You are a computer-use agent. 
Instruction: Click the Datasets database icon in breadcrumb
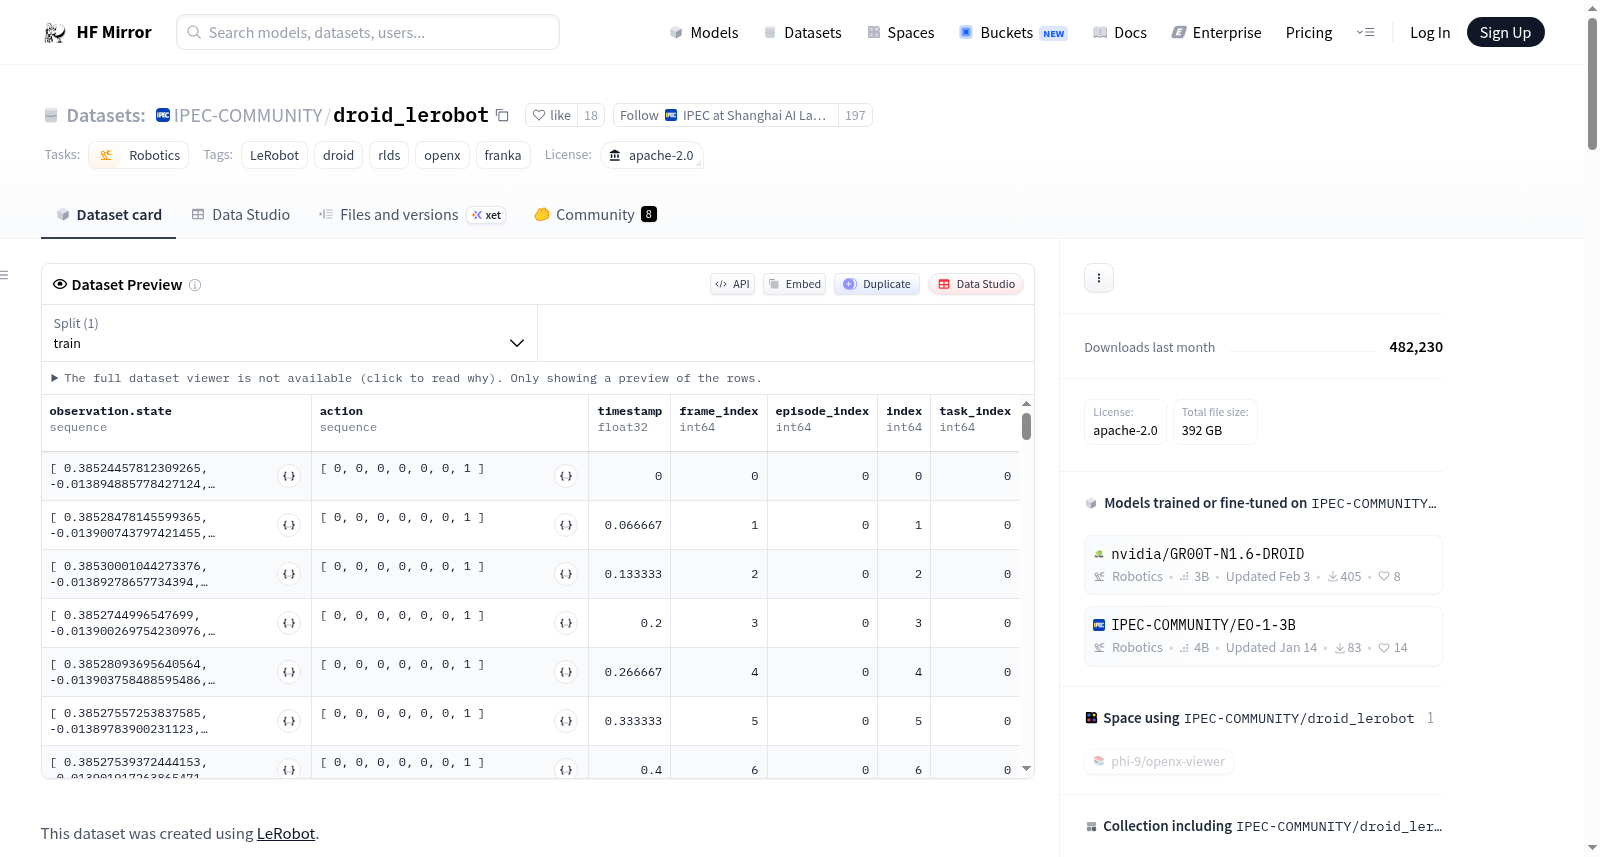[51, 116]
